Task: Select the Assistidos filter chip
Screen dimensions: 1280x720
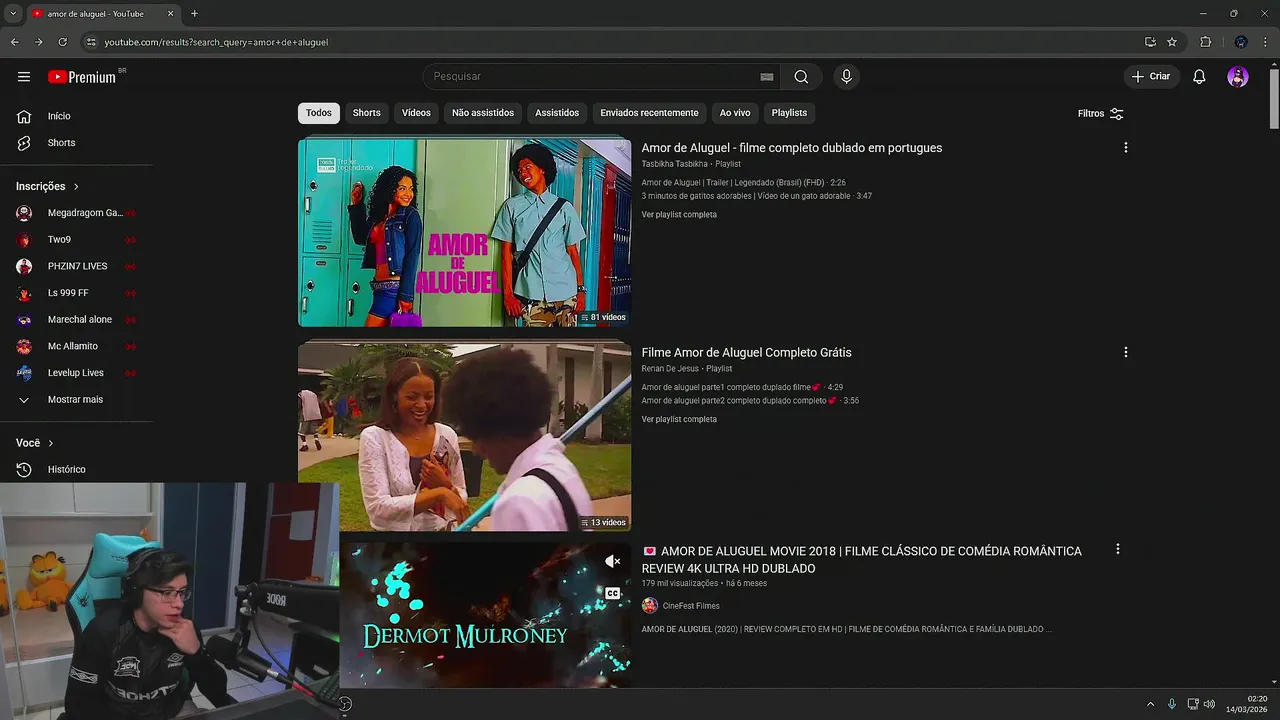Action: tap(557, 113)
